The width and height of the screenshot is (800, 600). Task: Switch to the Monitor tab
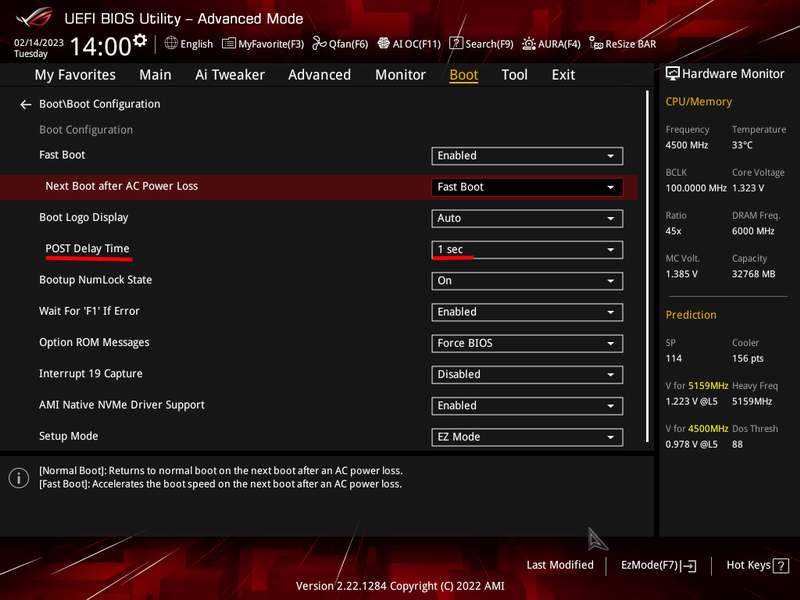401,75
